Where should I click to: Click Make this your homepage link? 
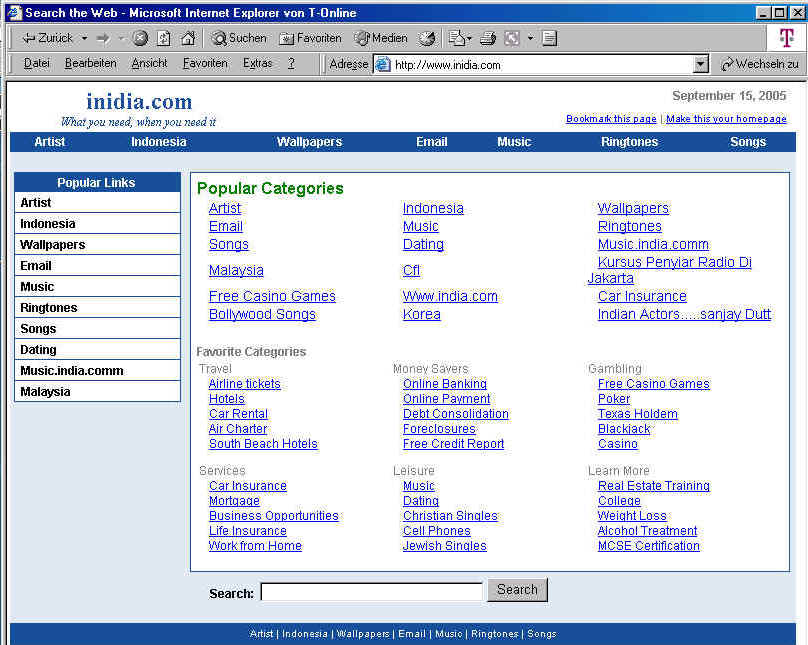[x=726, y=119]
